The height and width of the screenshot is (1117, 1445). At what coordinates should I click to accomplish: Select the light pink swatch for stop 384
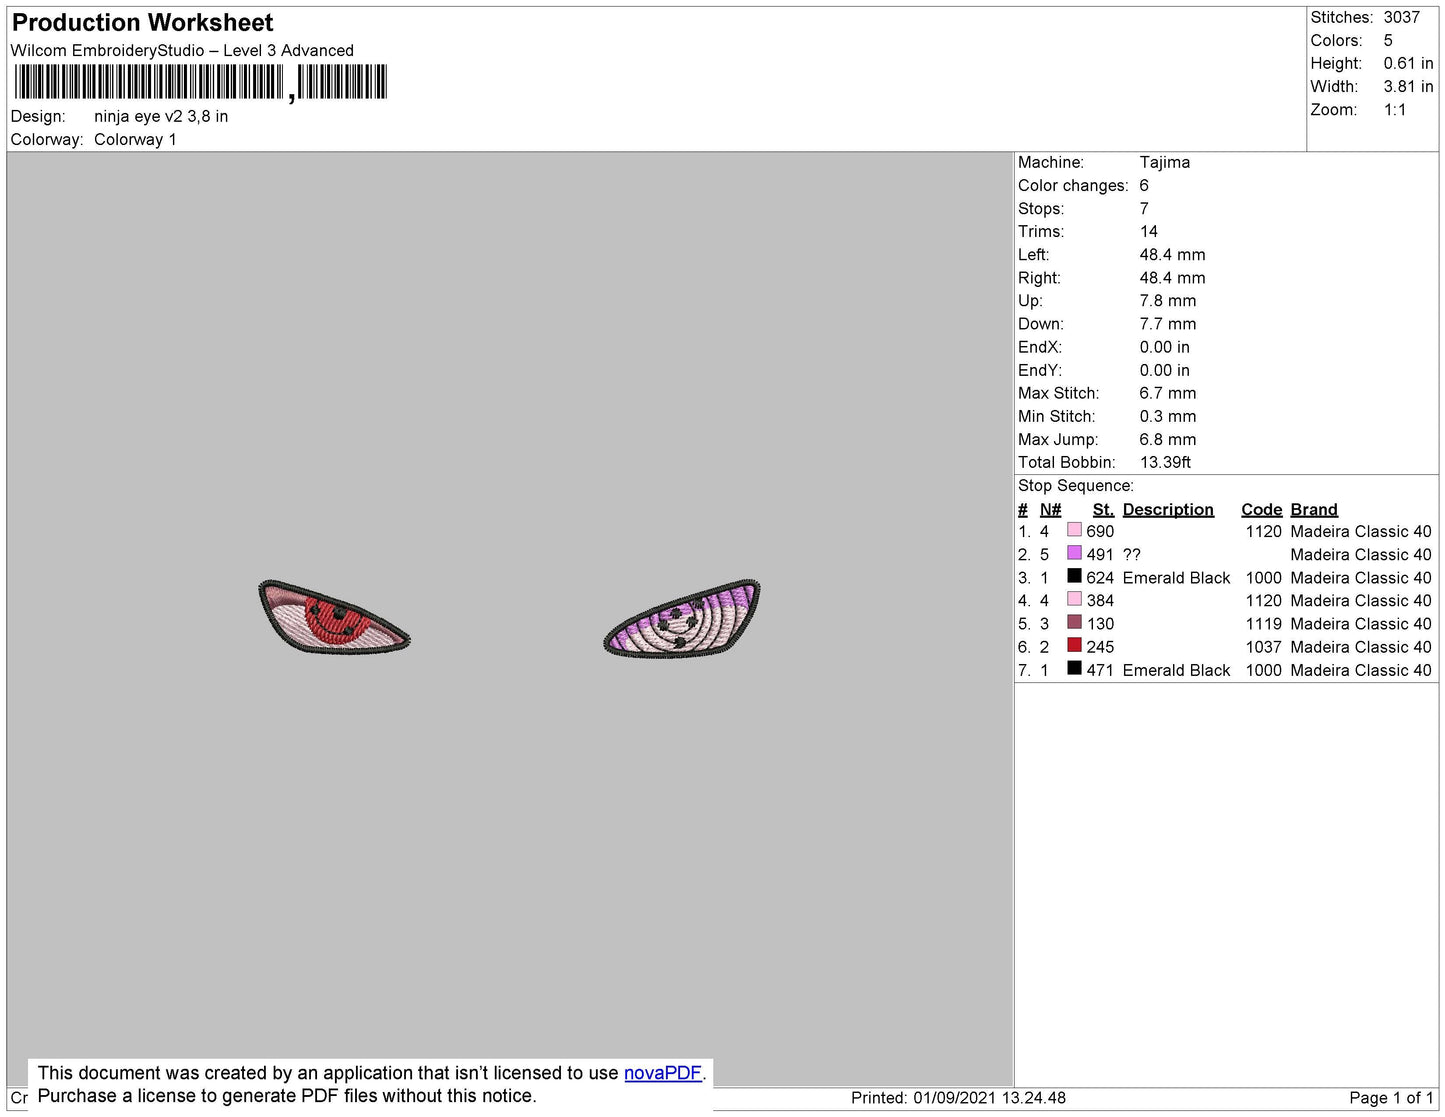(1074, 599)
